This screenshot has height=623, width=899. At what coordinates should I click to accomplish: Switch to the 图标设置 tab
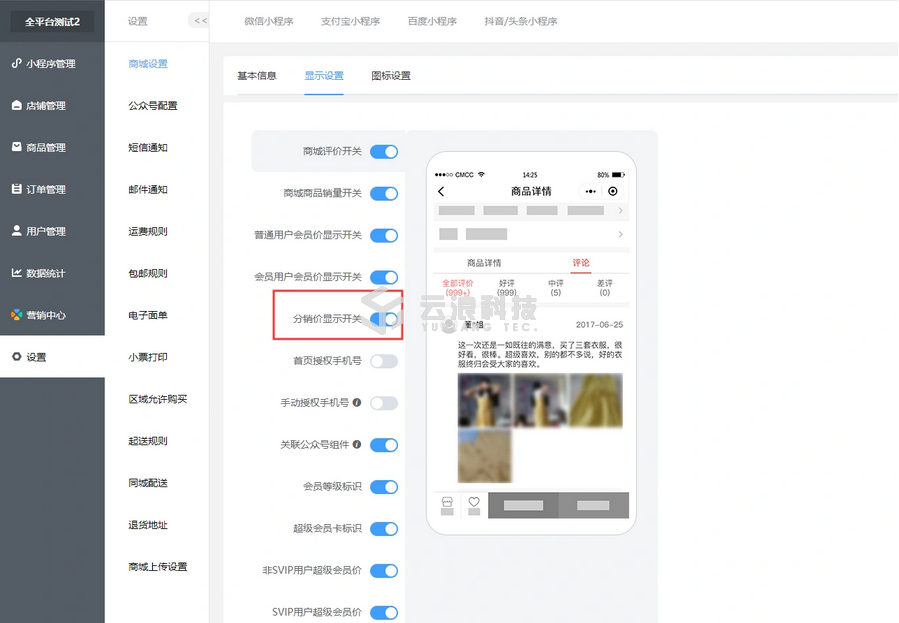click(390, 76)
